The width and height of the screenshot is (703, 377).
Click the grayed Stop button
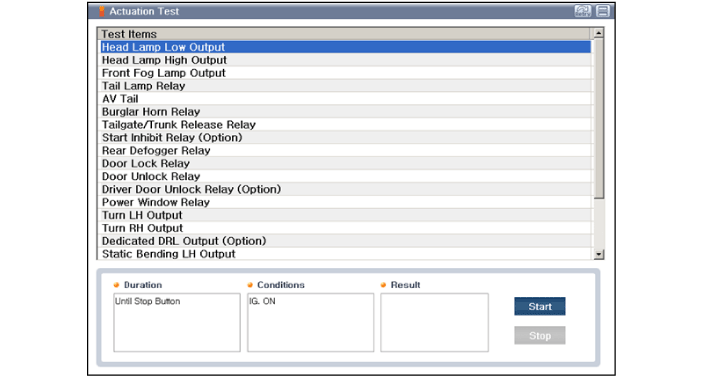coord(540,335)
